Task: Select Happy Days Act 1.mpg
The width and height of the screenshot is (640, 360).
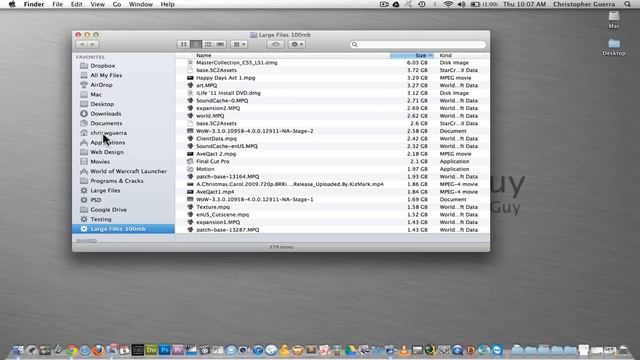Action: 332,78
